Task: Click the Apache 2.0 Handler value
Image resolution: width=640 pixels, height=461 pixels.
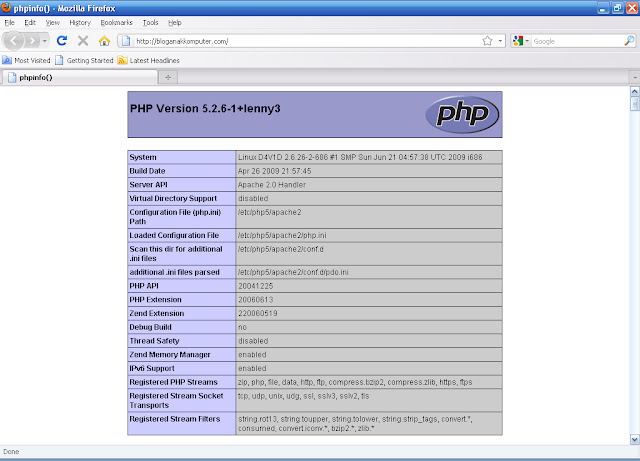Action: pyautogui.click(x=272, y=185)
